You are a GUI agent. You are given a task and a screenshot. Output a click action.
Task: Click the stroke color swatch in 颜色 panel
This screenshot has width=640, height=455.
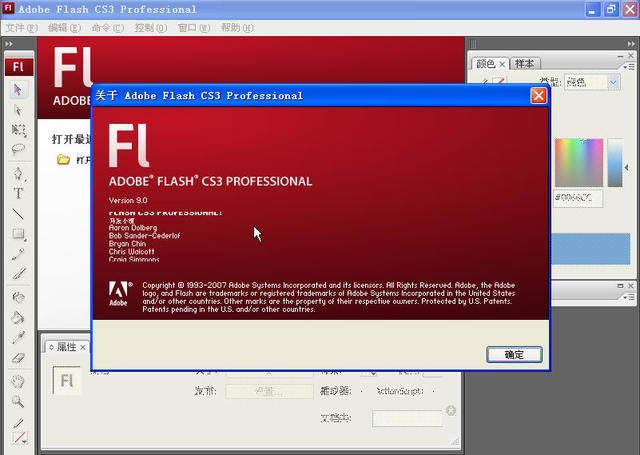click(500, 81)
